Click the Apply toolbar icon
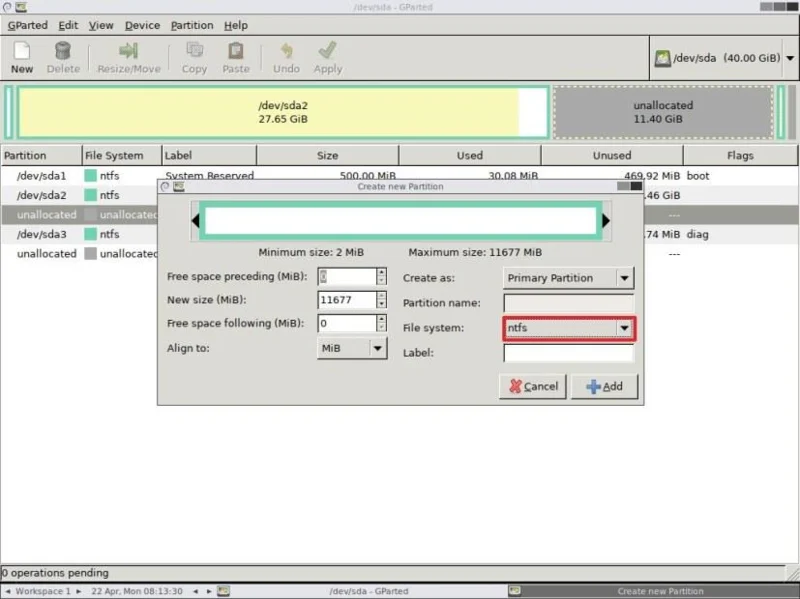This screenshot has height=599, width=800. (x=328, y=51)
